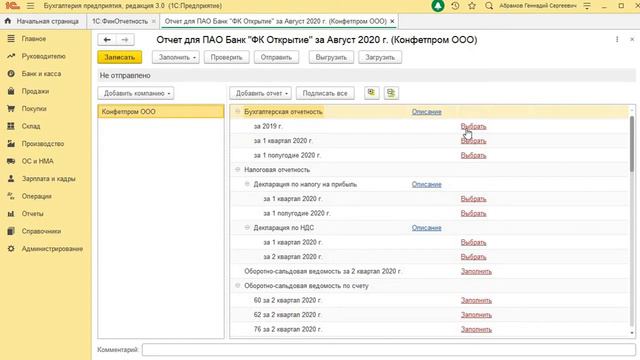Select Конфетпром ООО in company list
Screen dimensions: 640x360
tap(161, 111)
